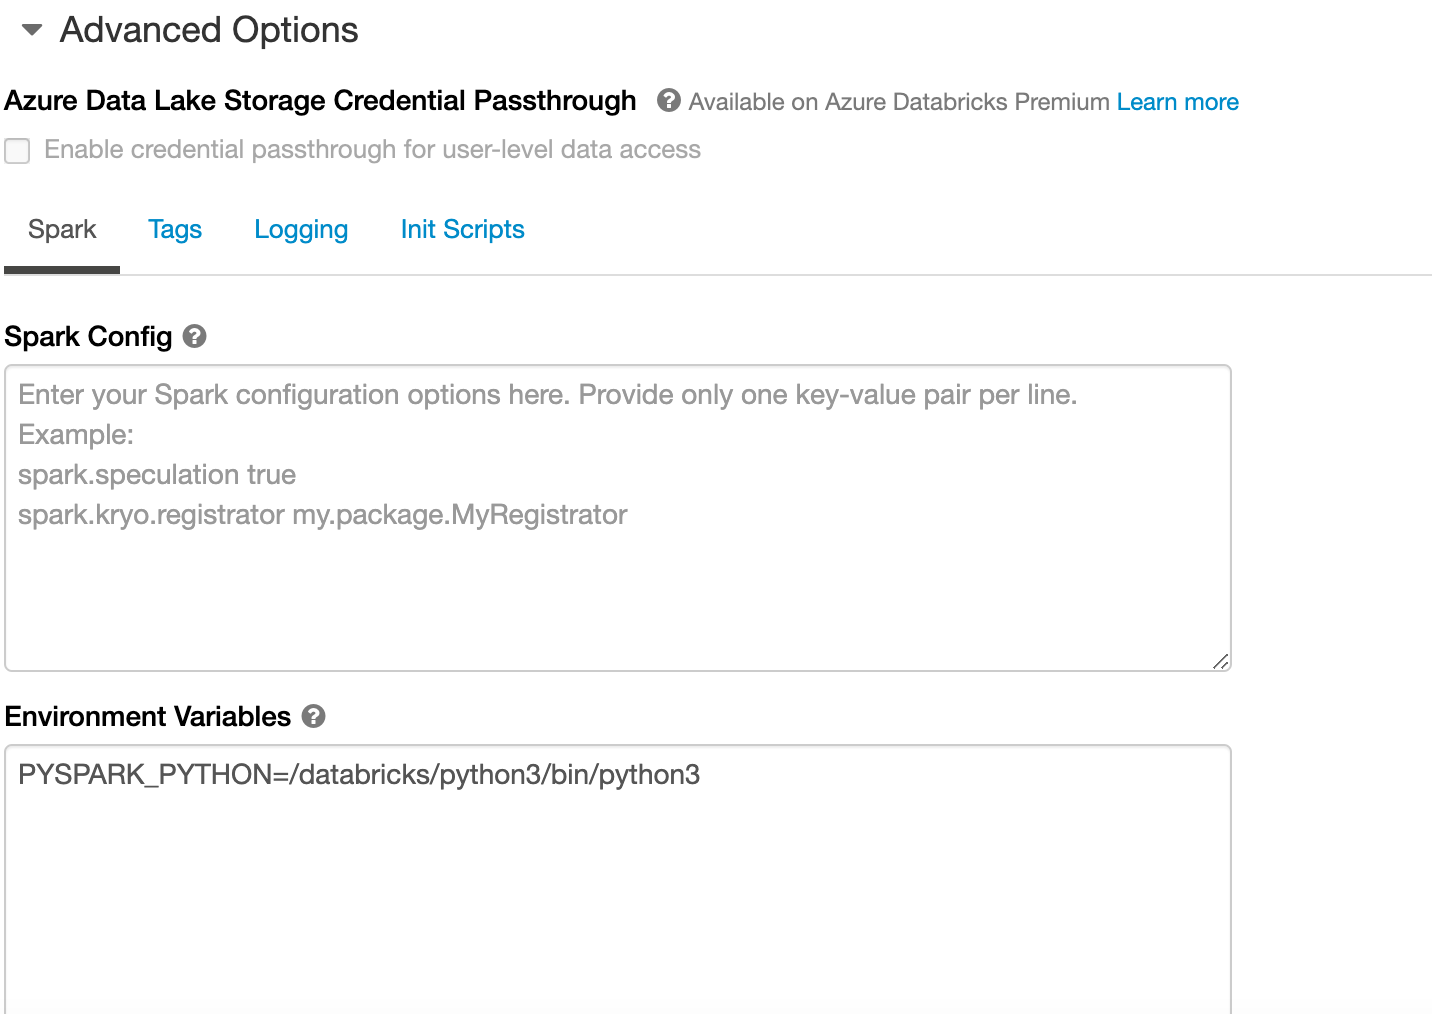This screenshot has width=1432, height=1014.
Task: Click the Spark Config label
Action: 88,337
